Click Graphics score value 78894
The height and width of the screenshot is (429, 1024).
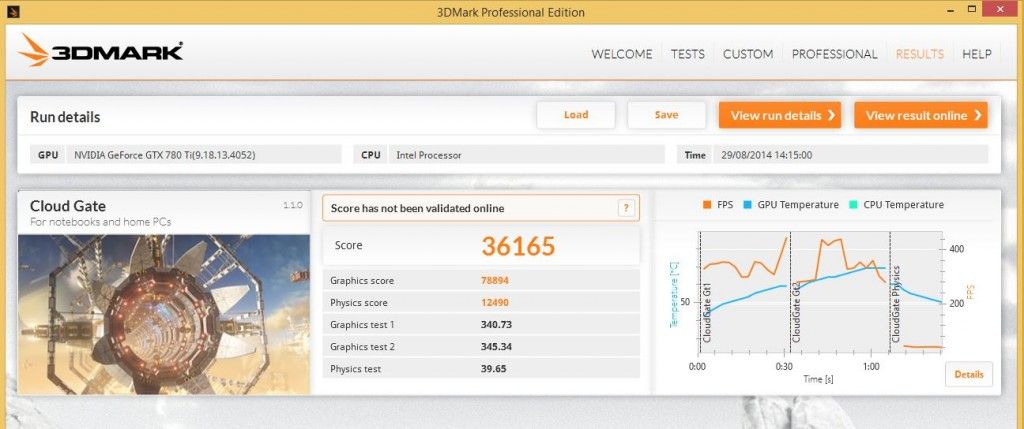[494, 281]
